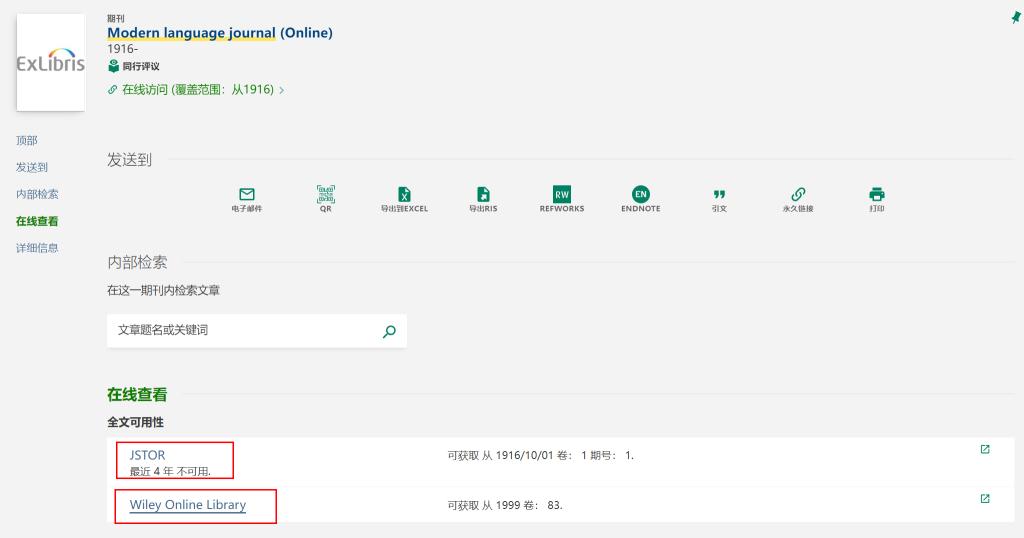Open Modern language journal (Online) title
This screenshot has height=538, width=1024.
pyautogui.click(x=219, y=33)
